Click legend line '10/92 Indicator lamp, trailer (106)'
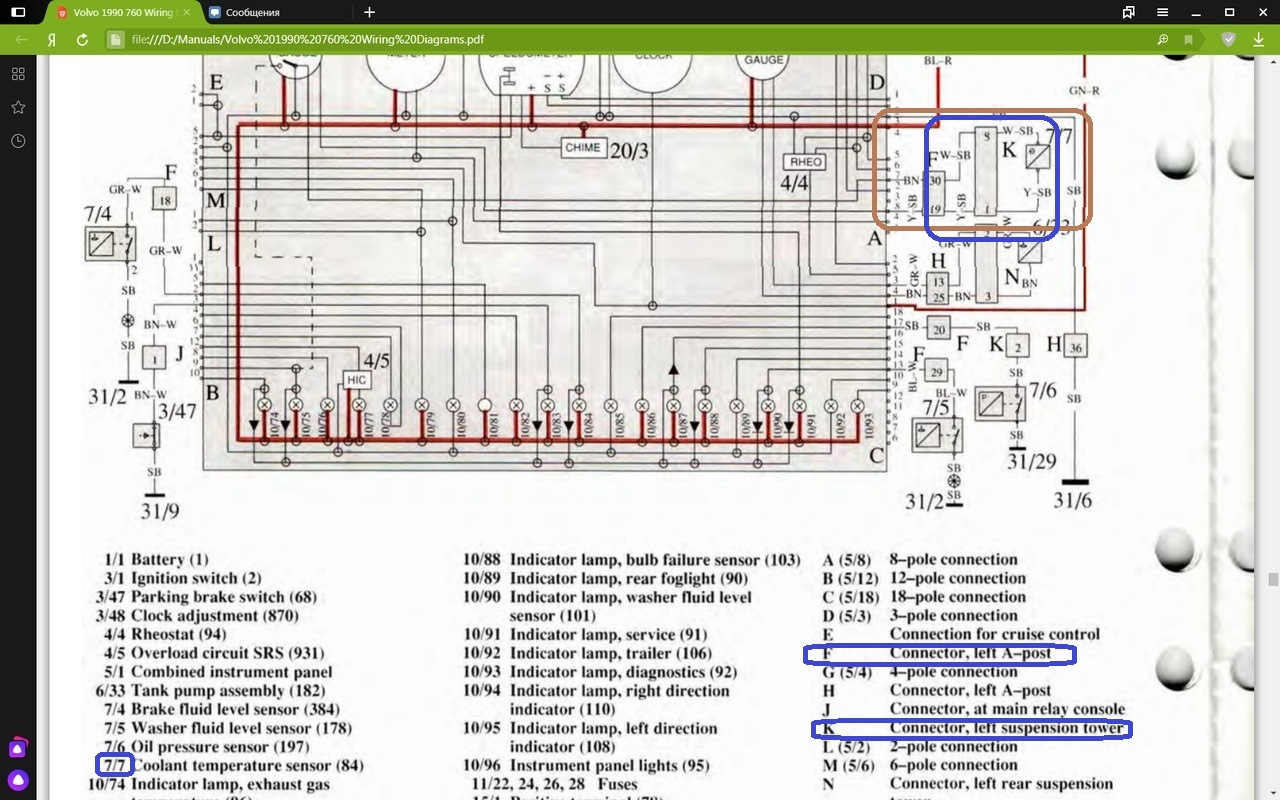 coord(587,653)
